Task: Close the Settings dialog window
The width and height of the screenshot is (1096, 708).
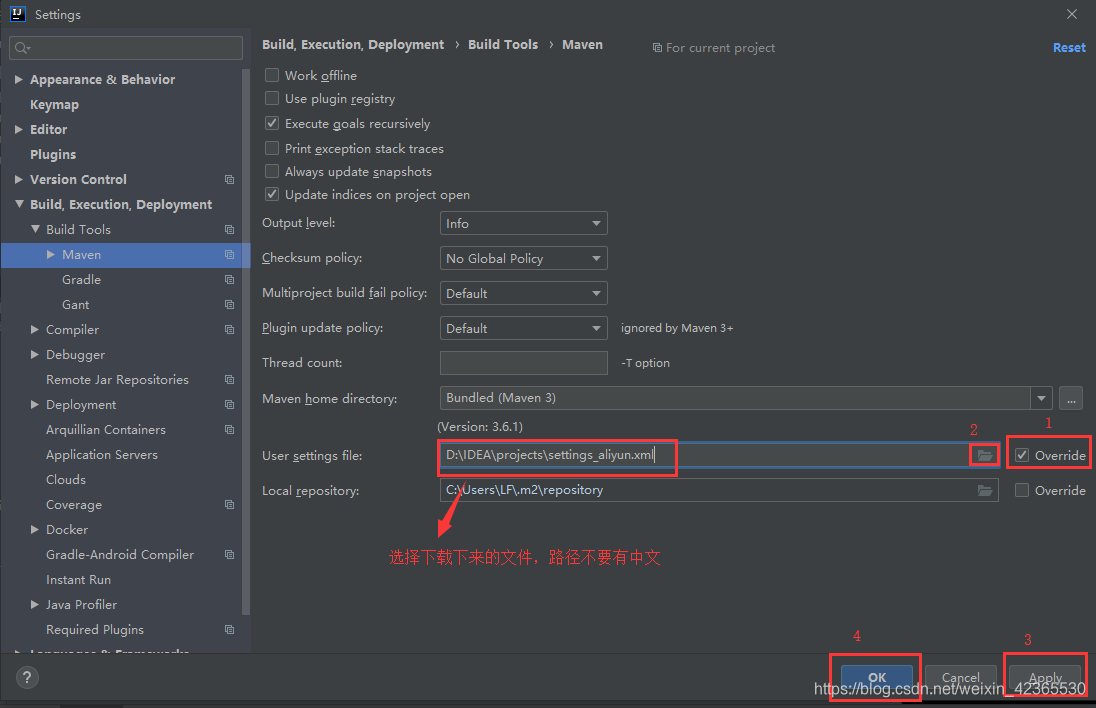Action: click(x=1072, y=14)
